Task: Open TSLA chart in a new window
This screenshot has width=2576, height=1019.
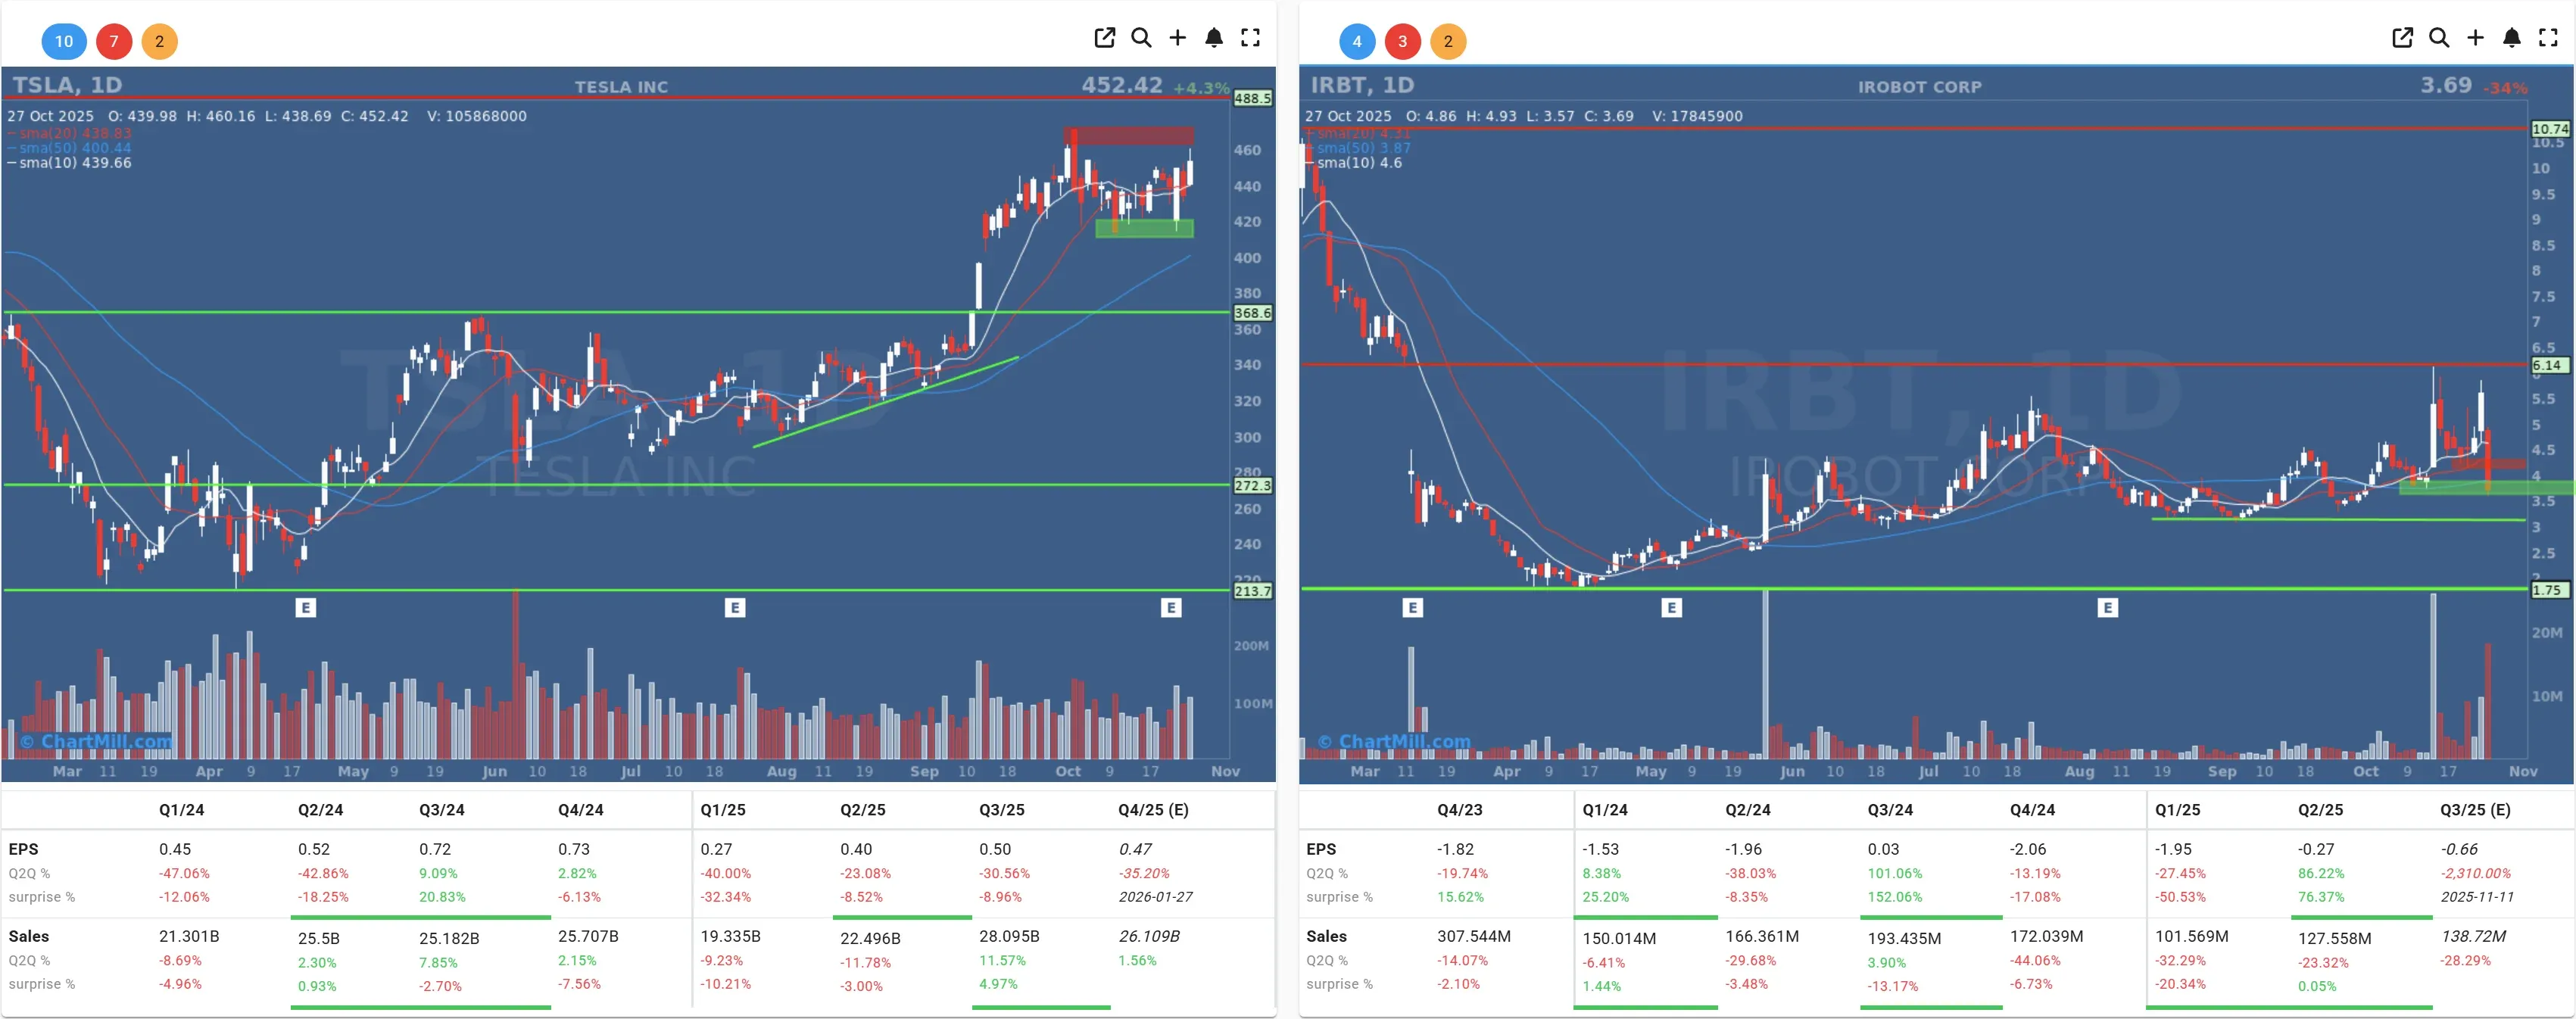Action: [1105, 38]
